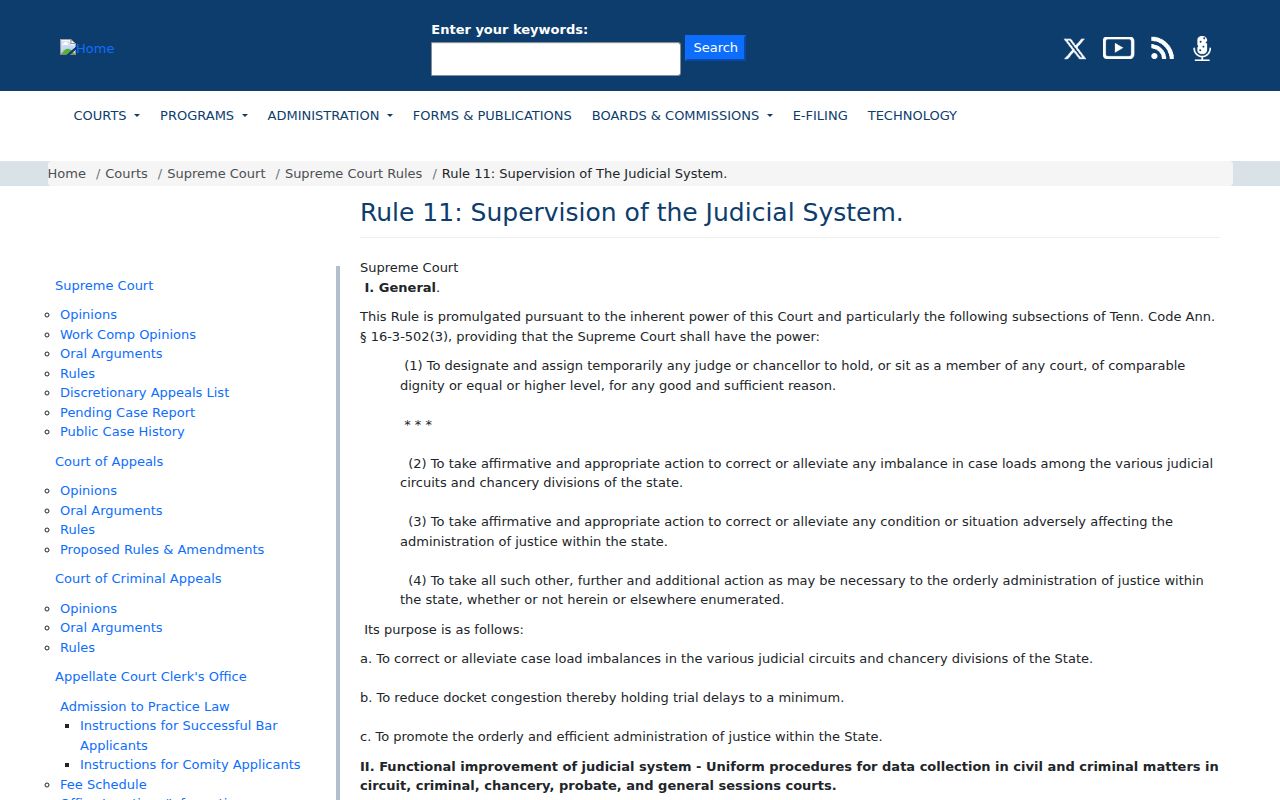
Task: Open the X (Twitter) social link
Action: 1074,48
